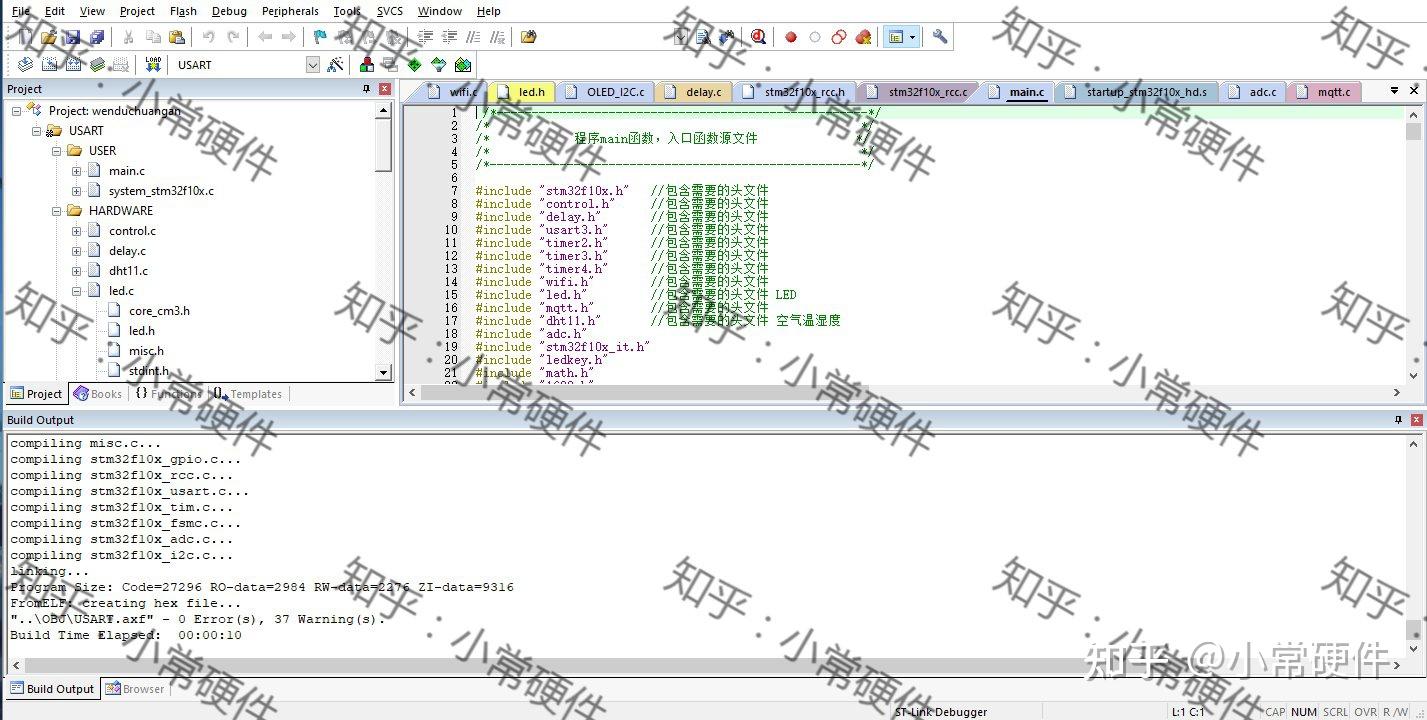Click the Save All icon
The height and width of the screenshot is (720, 1427).
(97, 37)
